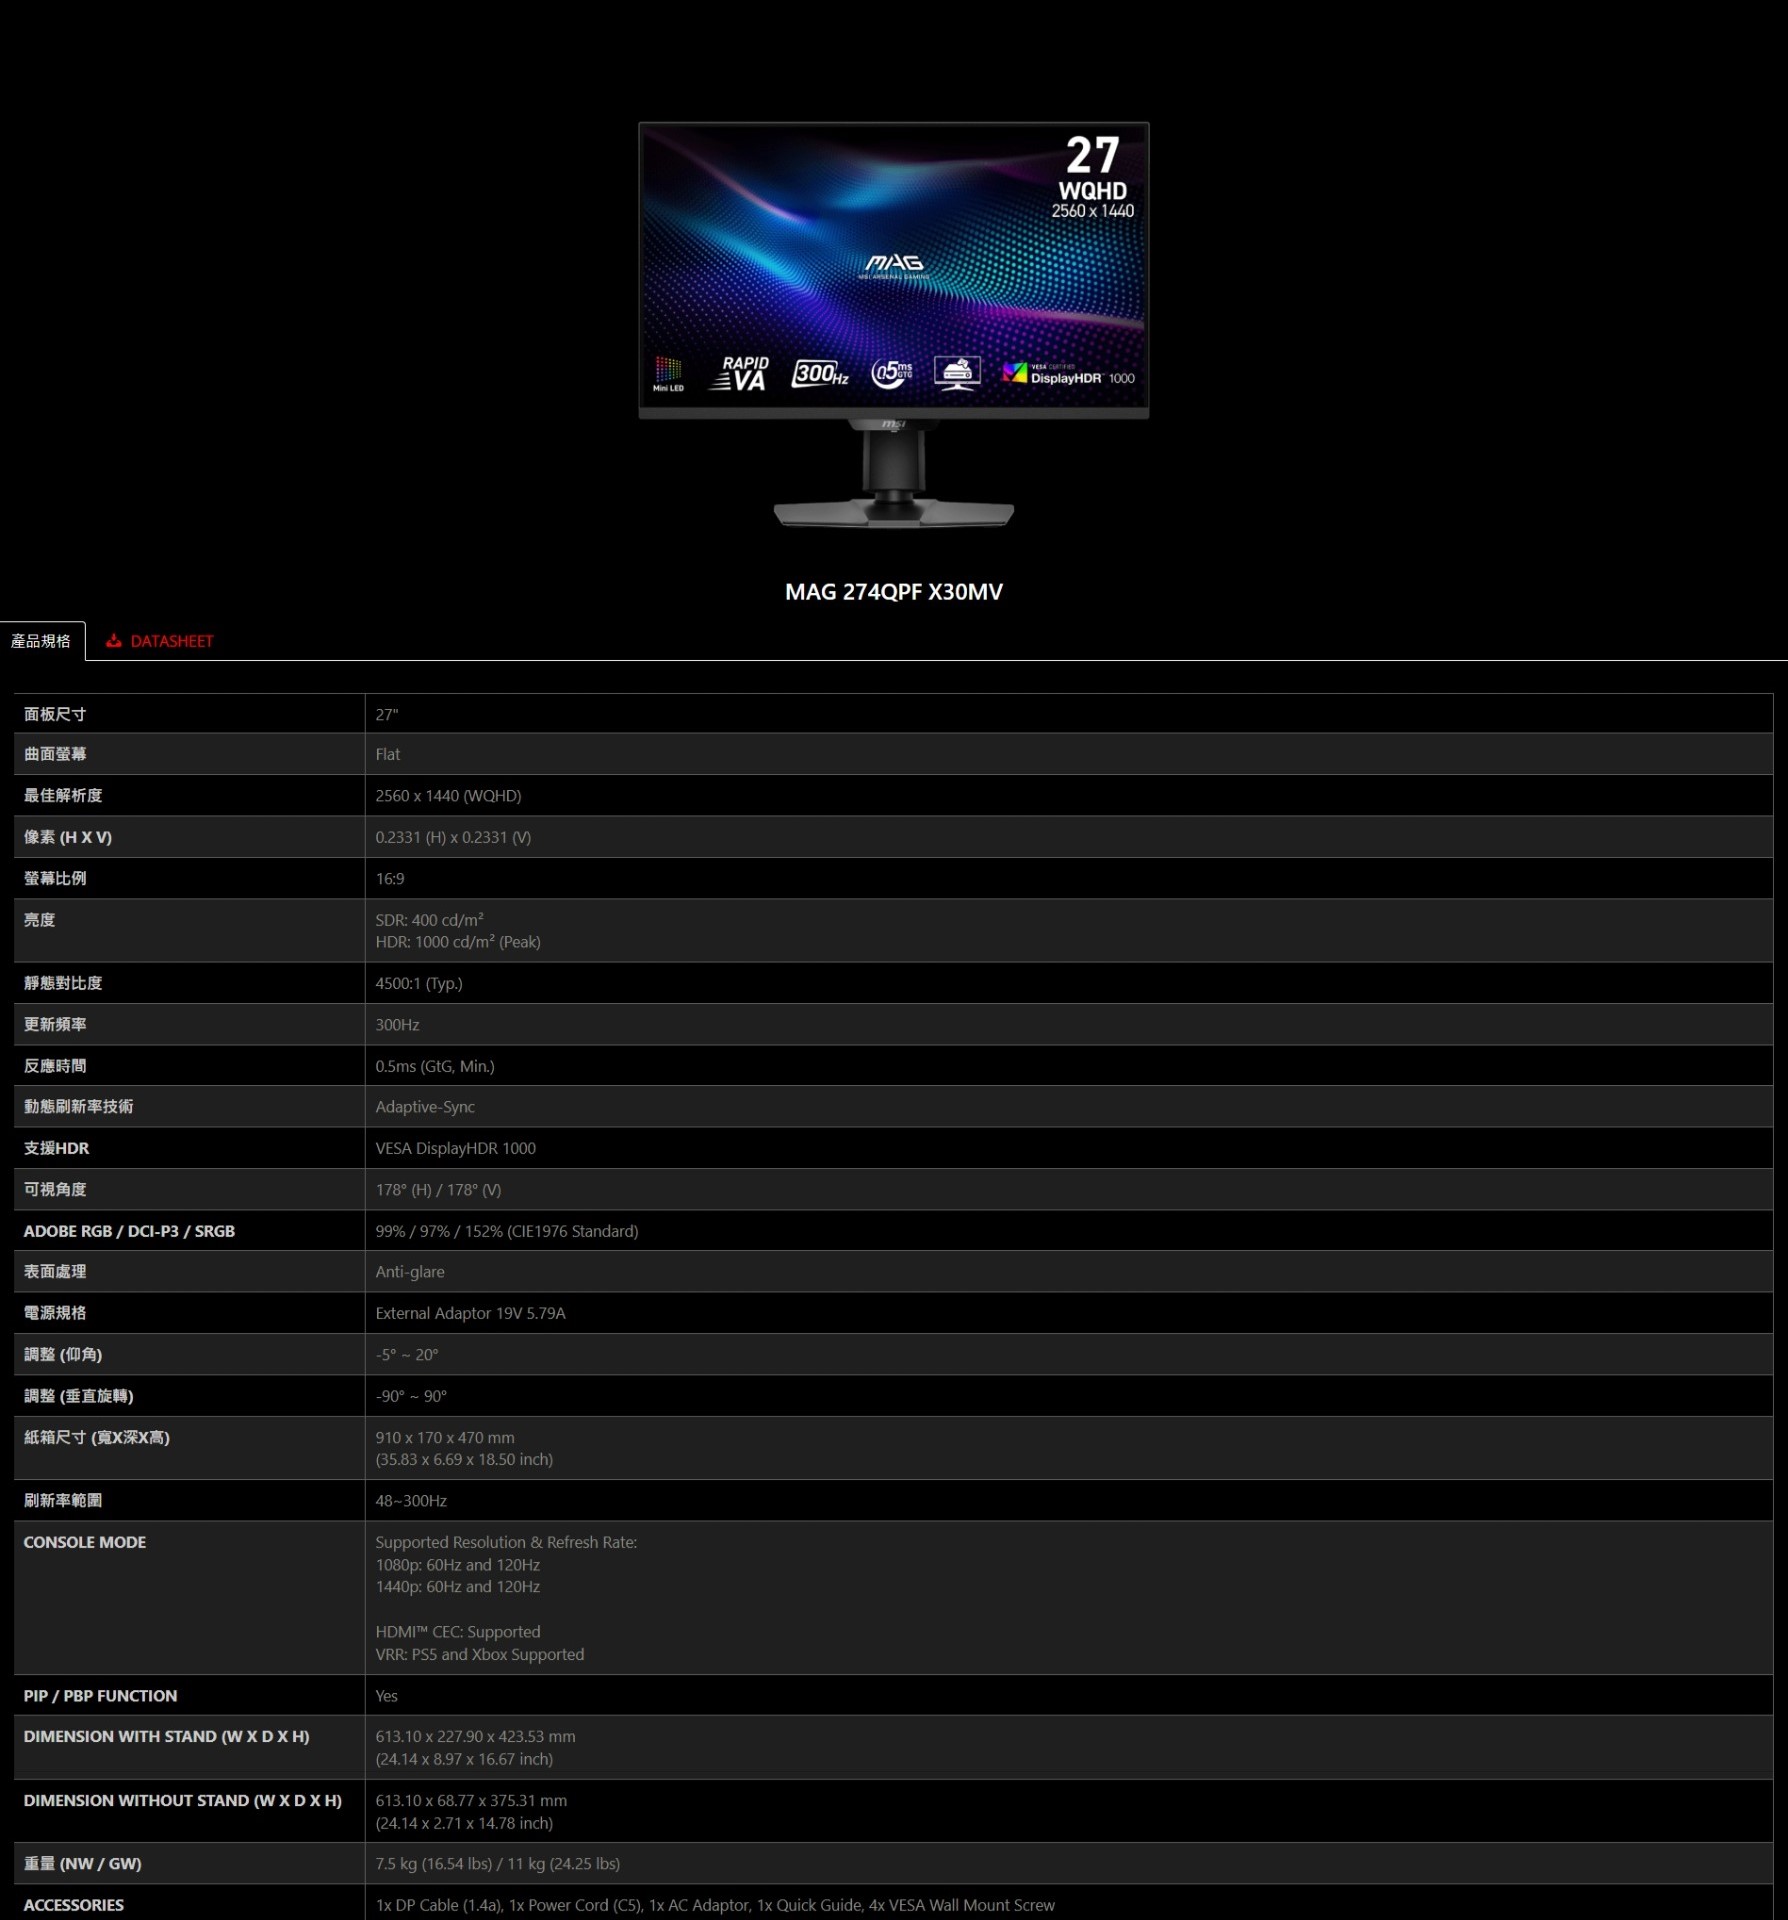The image size is (1788, 1920).
Task: Click the VESA DisplayHDR 1000 table value
Action: (x=455, y=1148)
